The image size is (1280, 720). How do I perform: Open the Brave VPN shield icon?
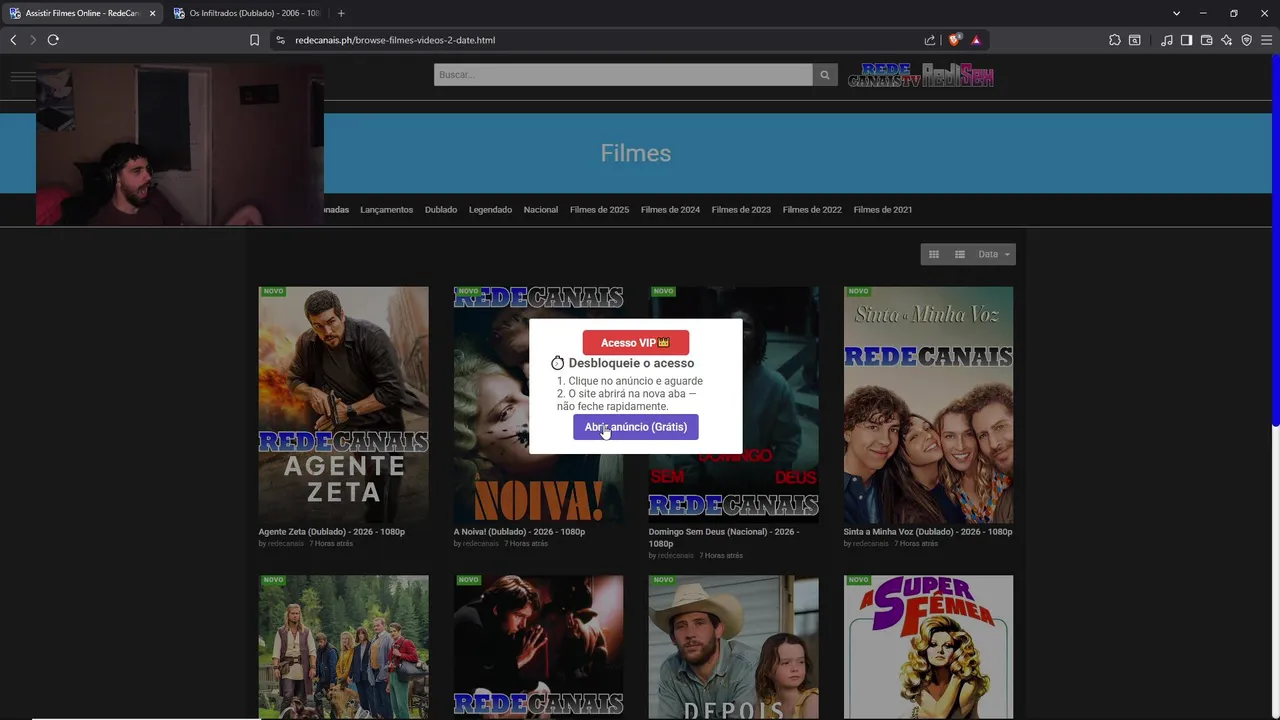1246,40
